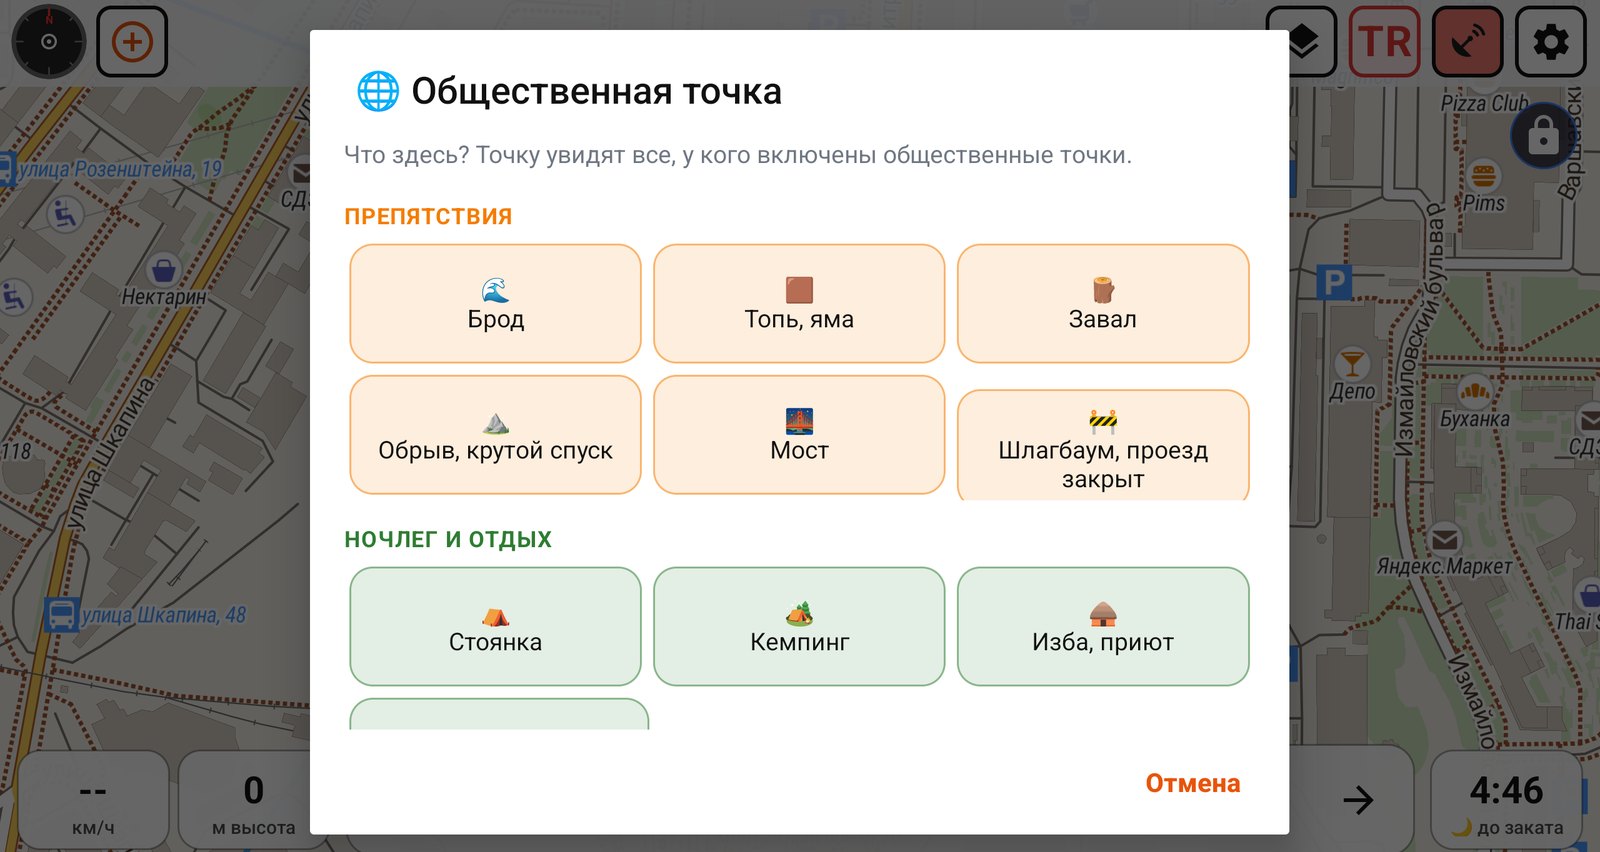Select Обрыв, крутой спуск
Viewport: 1600px width, 852px height.
click(x=495, y=435)
